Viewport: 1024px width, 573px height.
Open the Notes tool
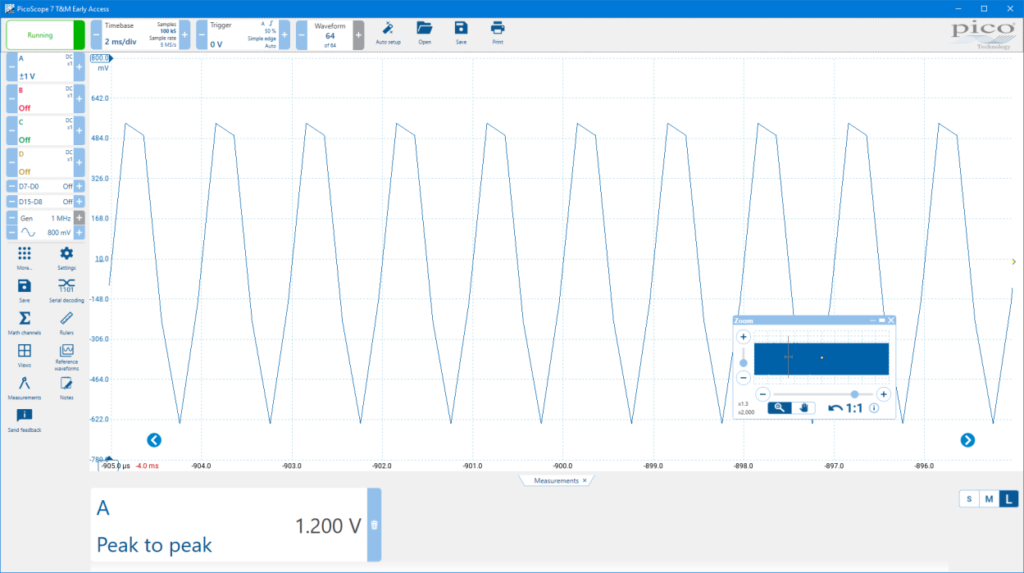67,388
